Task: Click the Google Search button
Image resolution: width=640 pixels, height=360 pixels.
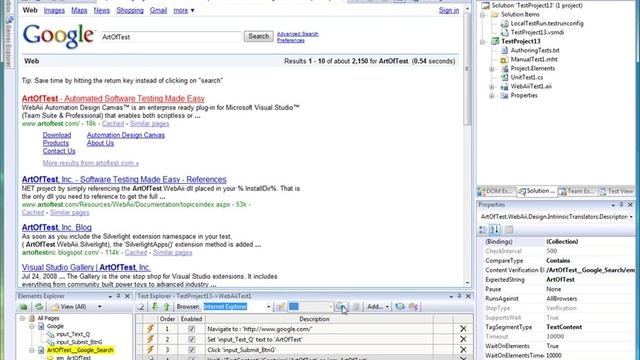Action: 259,36
